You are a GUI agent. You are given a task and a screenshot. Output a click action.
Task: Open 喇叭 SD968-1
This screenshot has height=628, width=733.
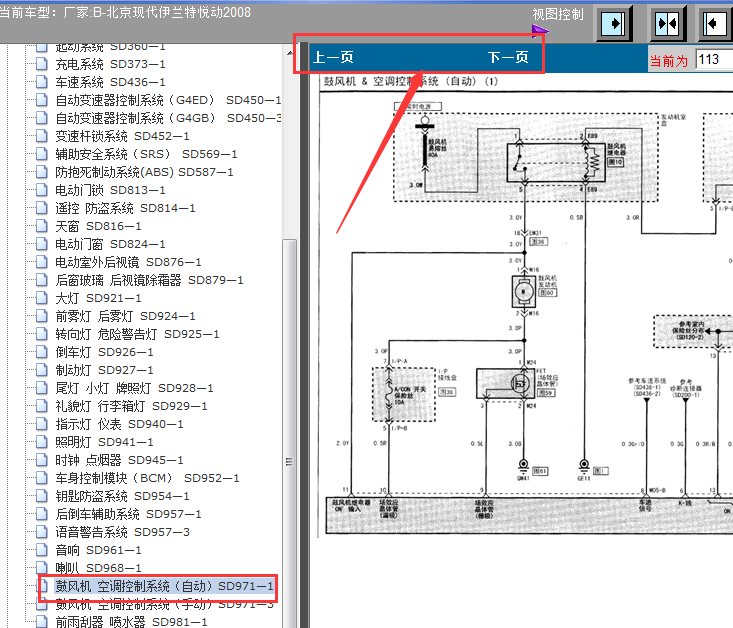click(98, 568)
